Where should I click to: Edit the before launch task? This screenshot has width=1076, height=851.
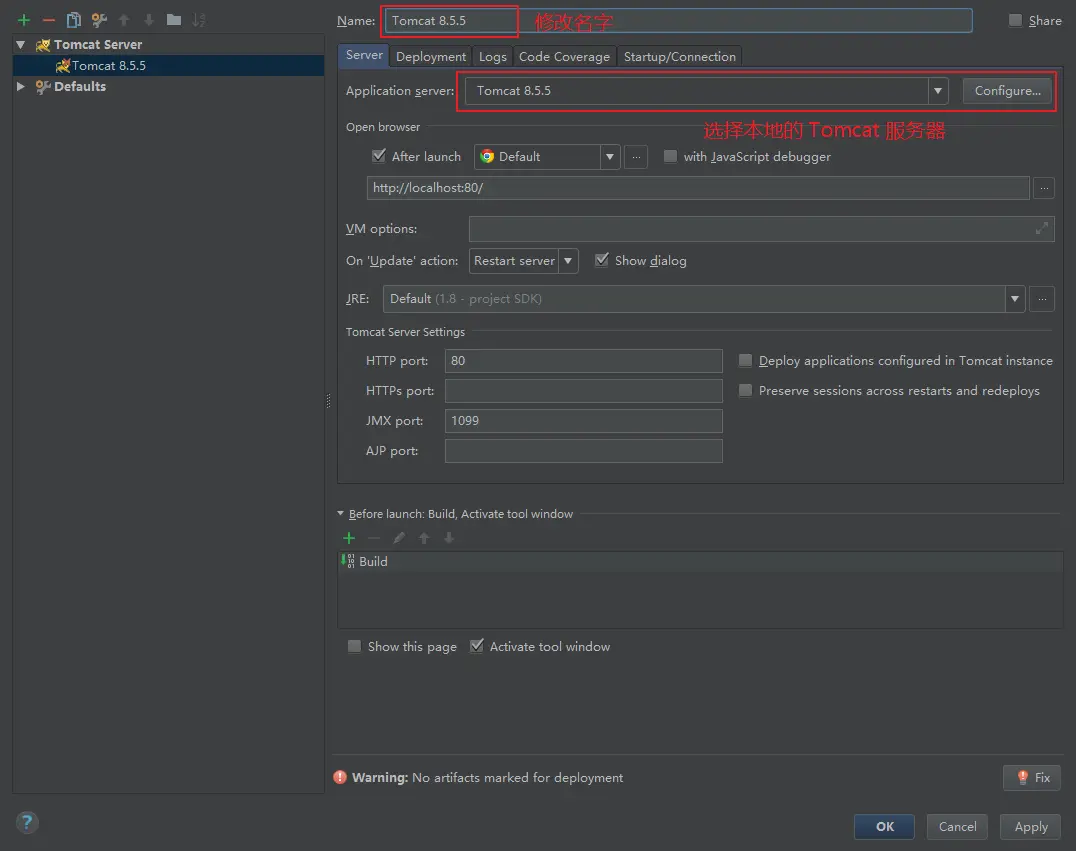click(399, 538)
